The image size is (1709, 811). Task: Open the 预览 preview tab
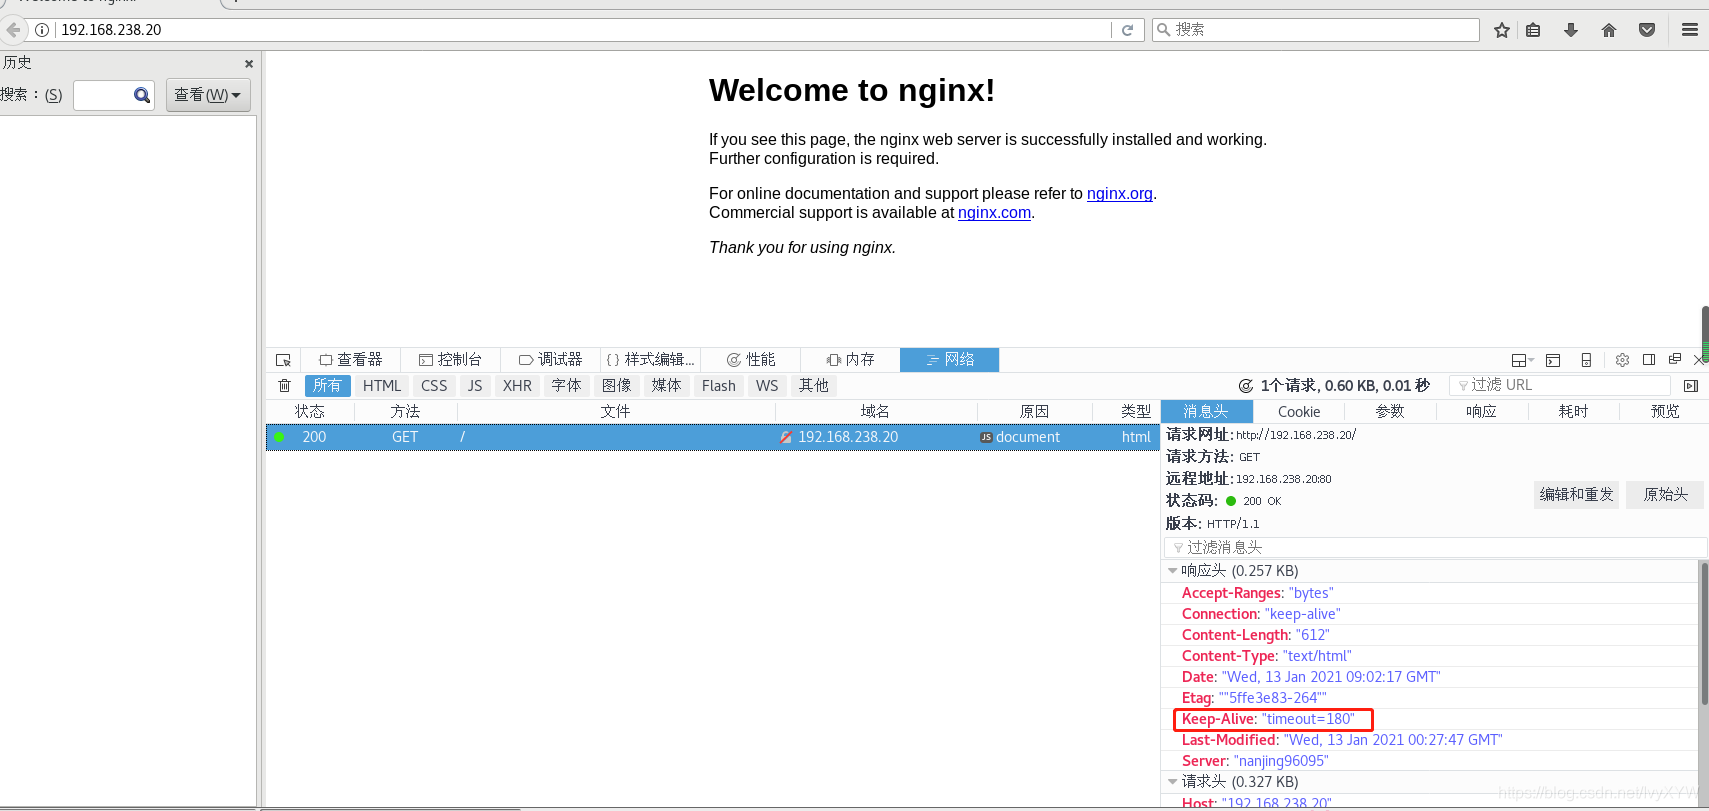1665,412
